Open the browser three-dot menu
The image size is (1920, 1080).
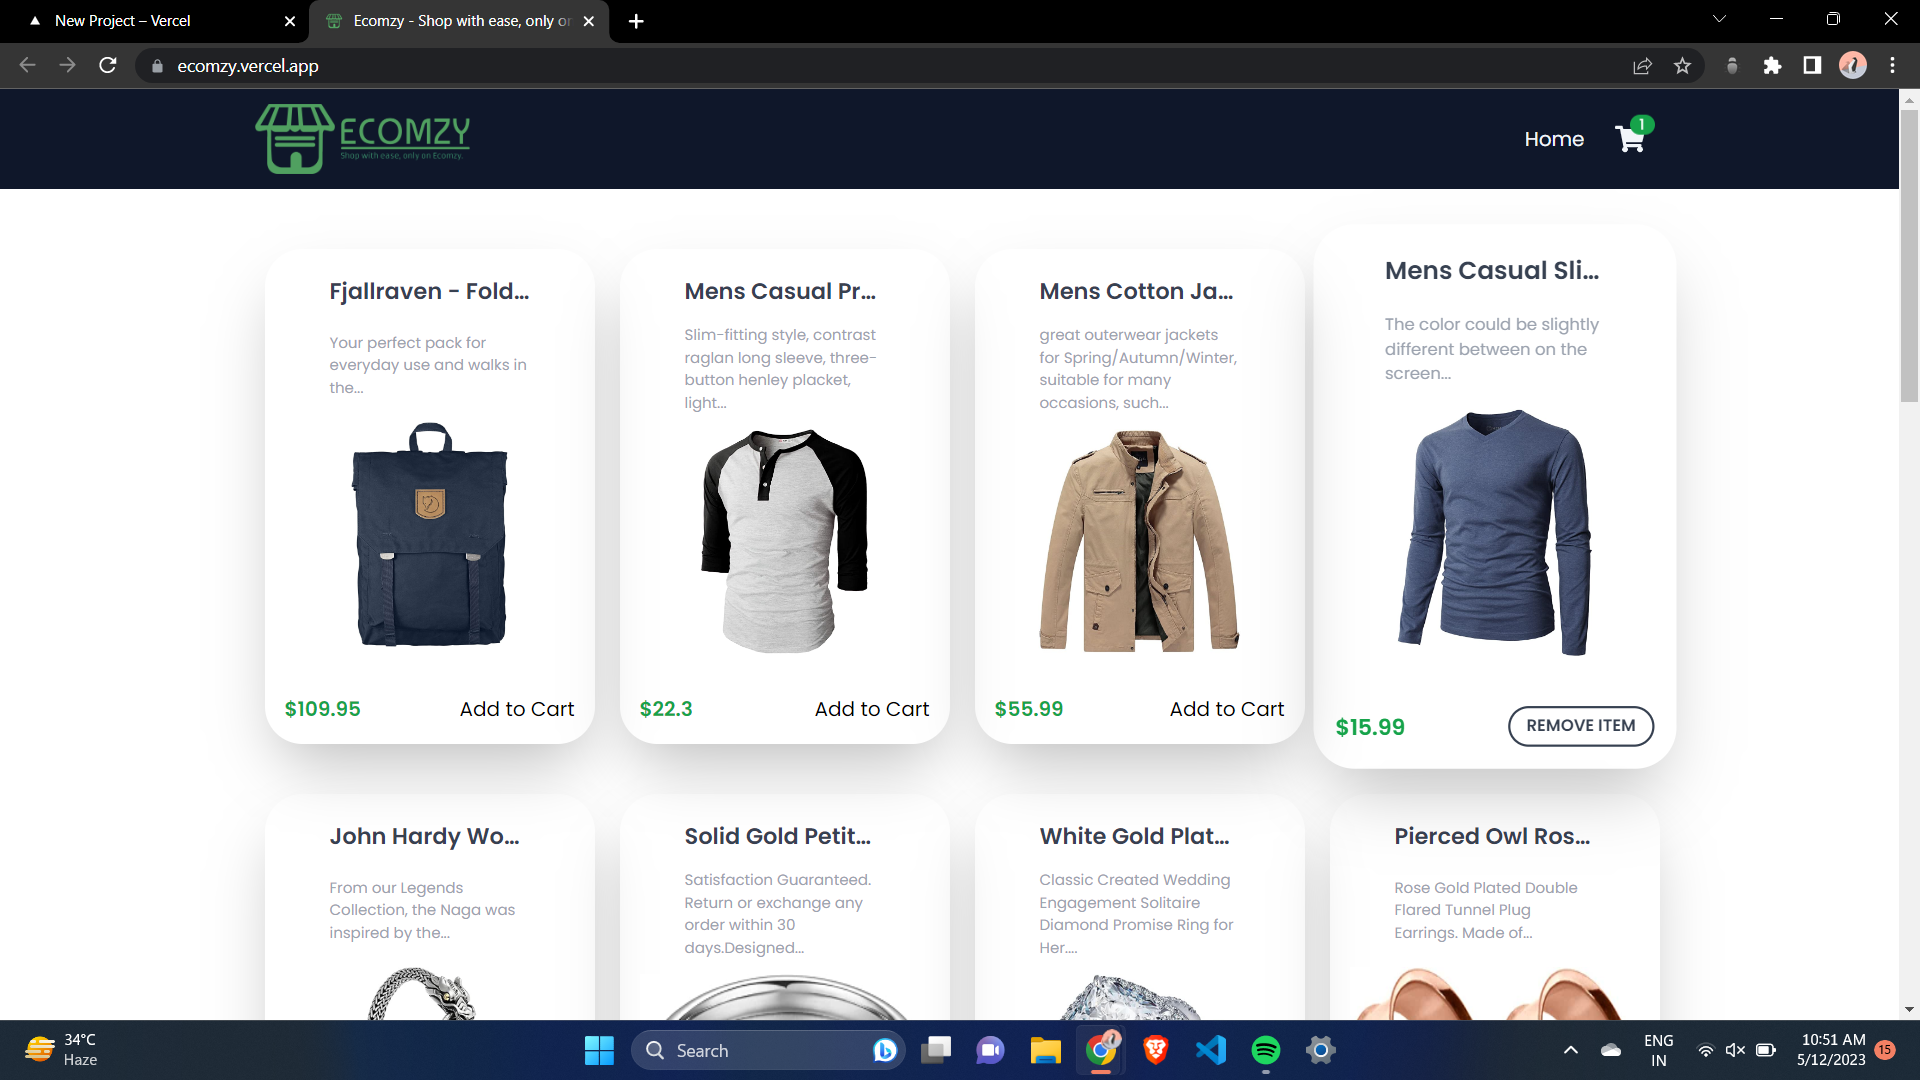click(x=1892, y=66)
